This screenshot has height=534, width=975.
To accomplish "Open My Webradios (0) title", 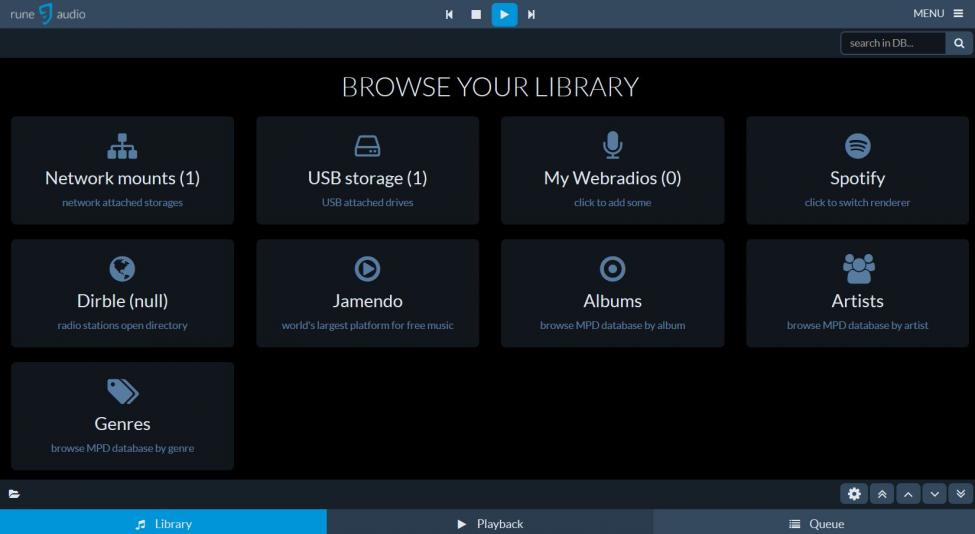I will (612, 178).
